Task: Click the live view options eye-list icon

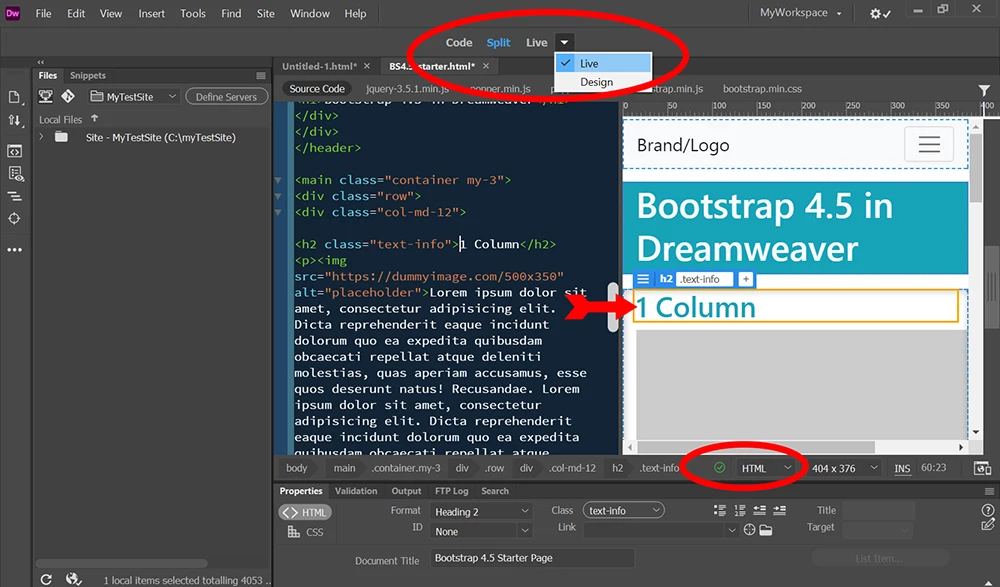Action: pos(15,174)
